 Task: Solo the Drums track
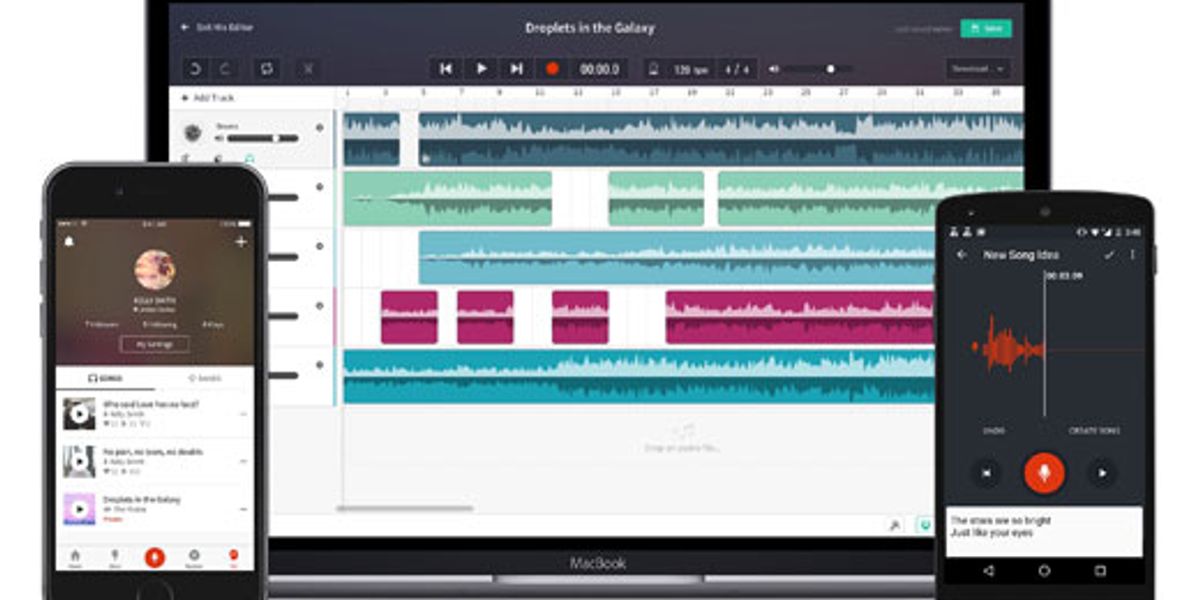(x=218, y=158)
